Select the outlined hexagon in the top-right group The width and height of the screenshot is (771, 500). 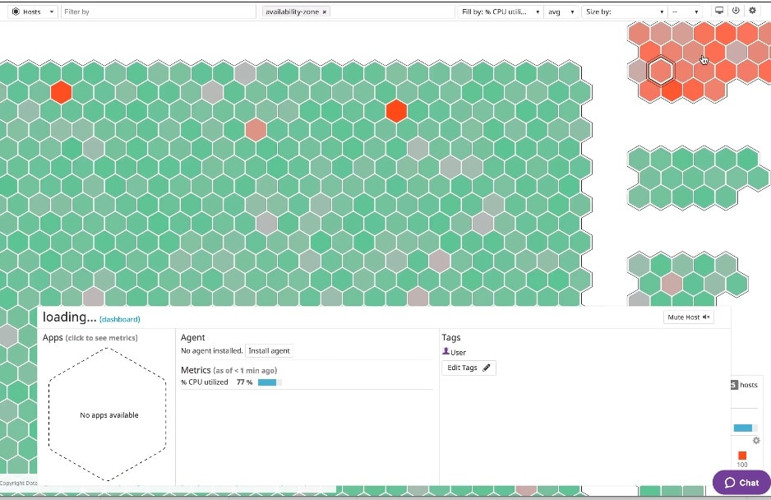660,71
